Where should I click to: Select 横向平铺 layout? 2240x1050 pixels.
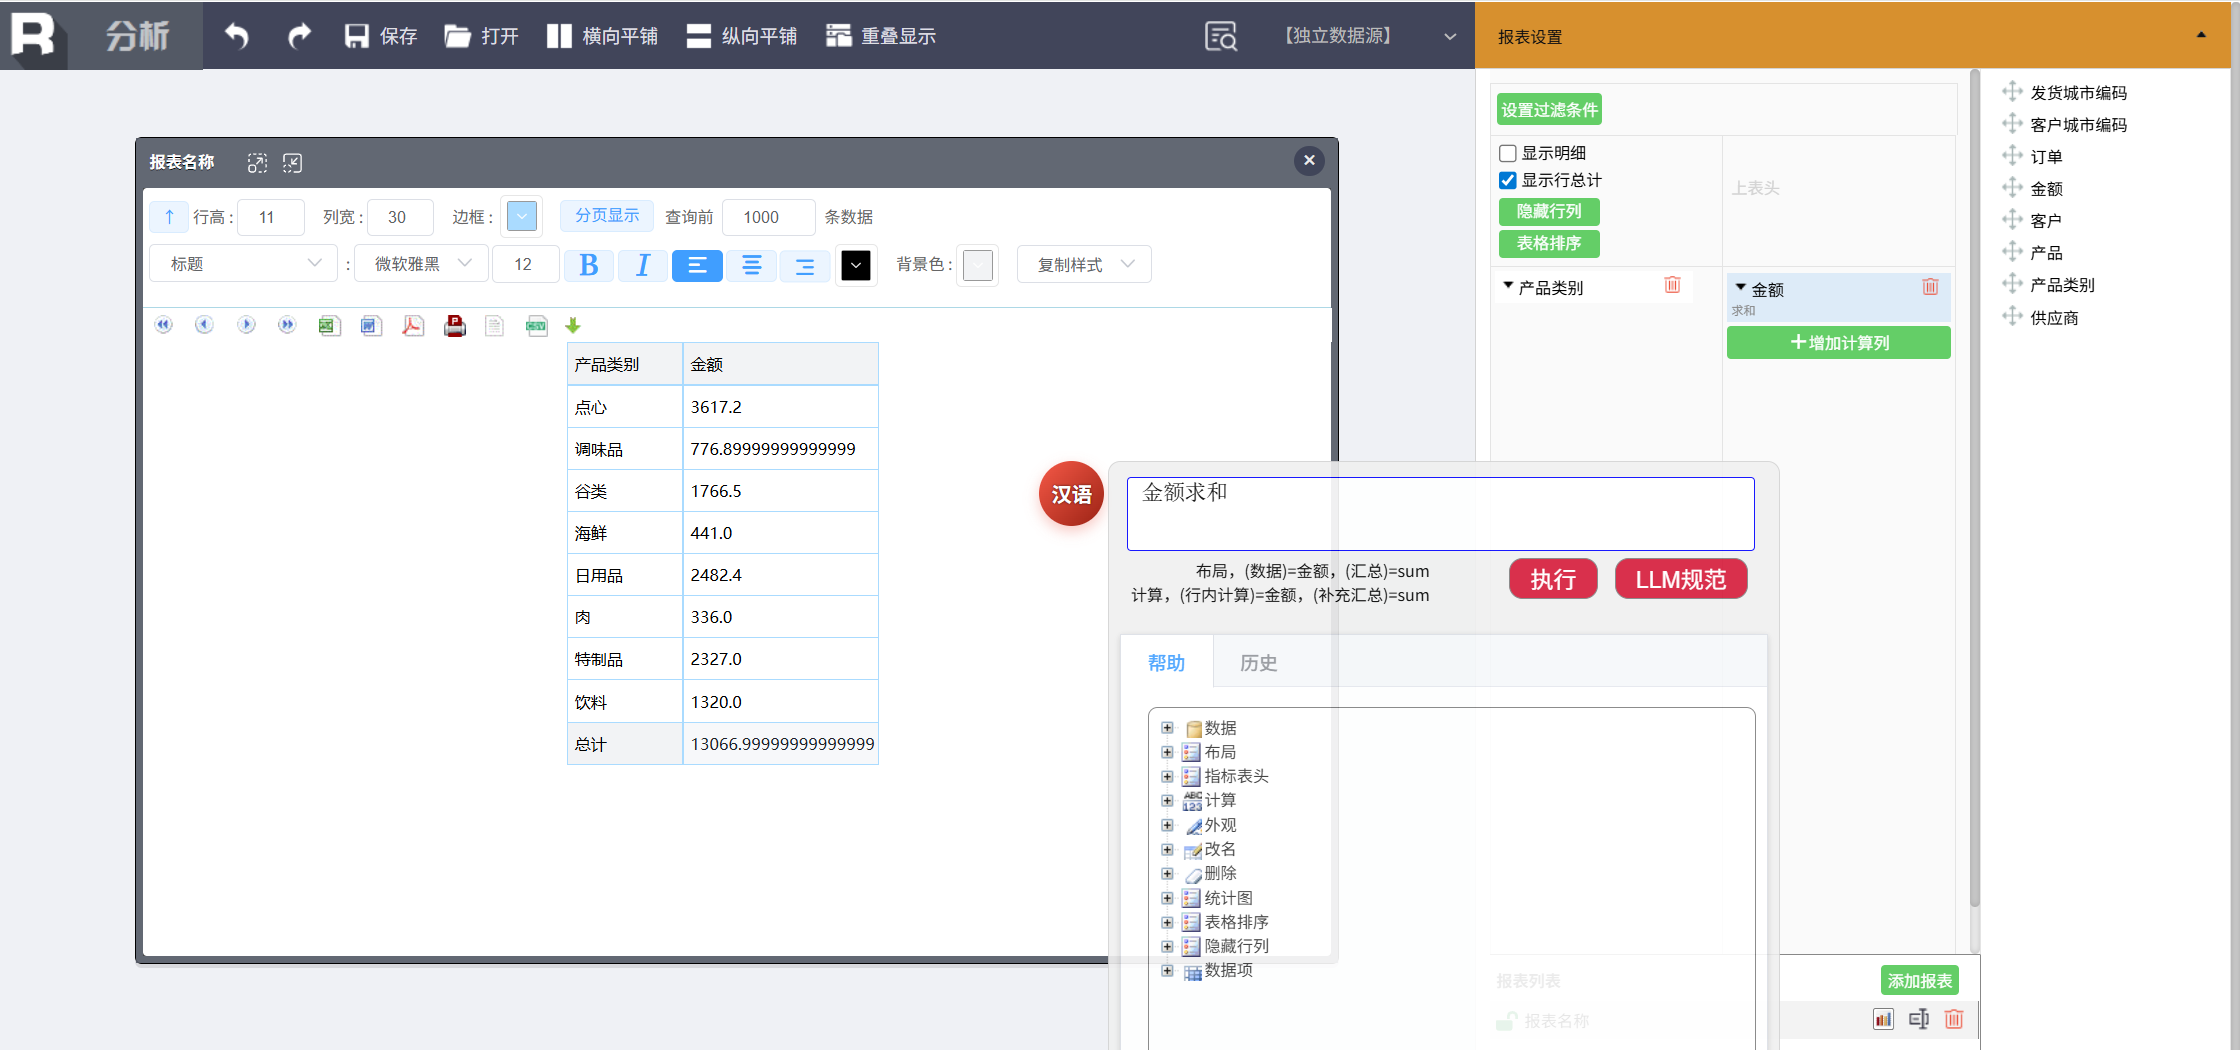pyautogui.click(x=602, y=36)
